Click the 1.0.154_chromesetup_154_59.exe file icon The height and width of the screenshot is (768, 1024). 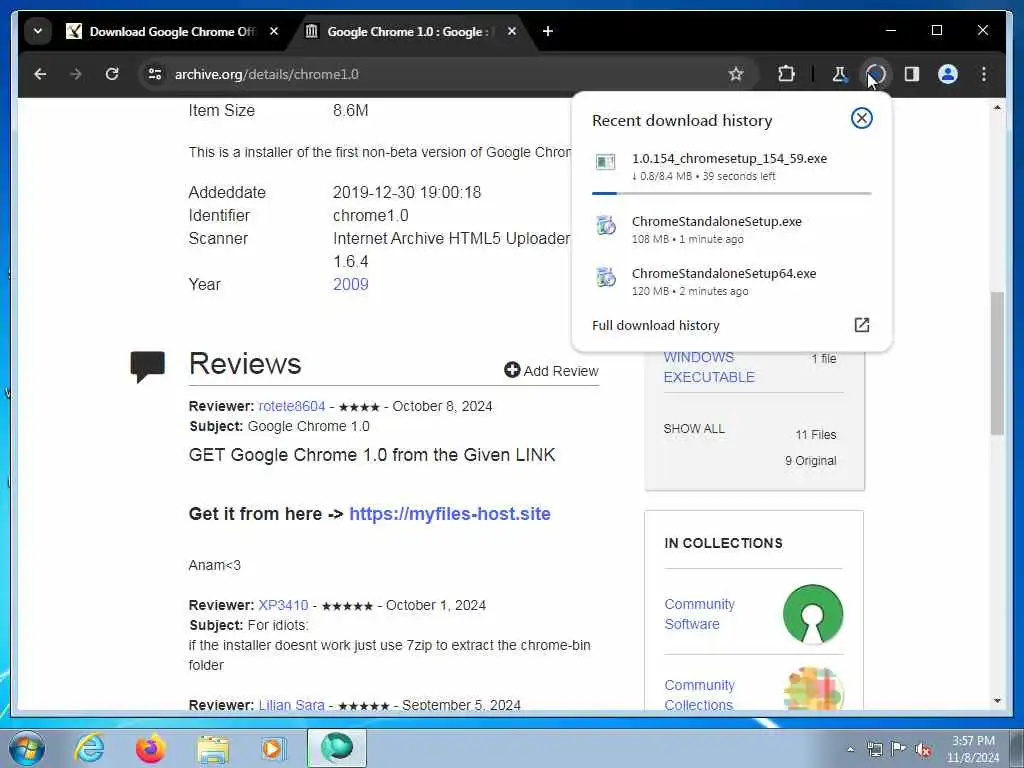pyautogui.click(x=605, y=162)
